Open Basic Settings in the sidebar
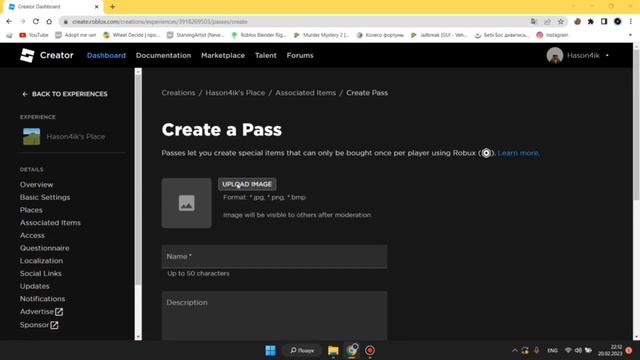The height and width of the screenshot is (360, 640). [45, 197]
